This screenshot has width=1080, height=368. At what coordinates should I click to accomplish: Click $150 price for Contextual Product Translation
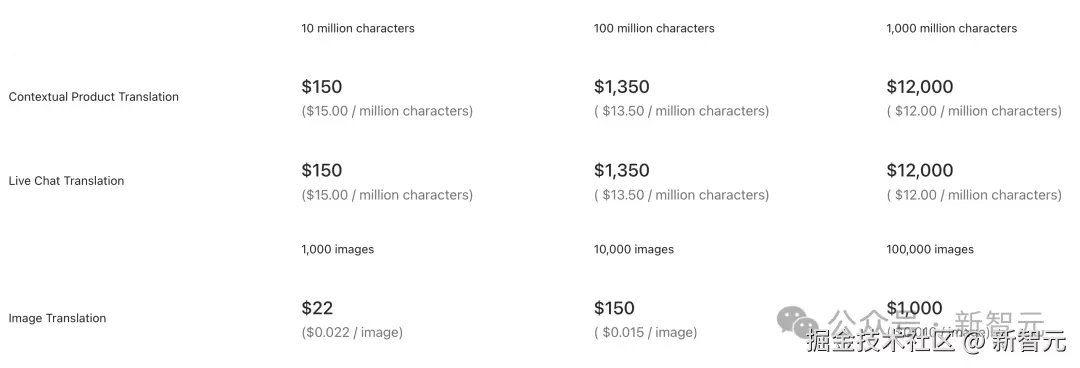pos(322,87)
